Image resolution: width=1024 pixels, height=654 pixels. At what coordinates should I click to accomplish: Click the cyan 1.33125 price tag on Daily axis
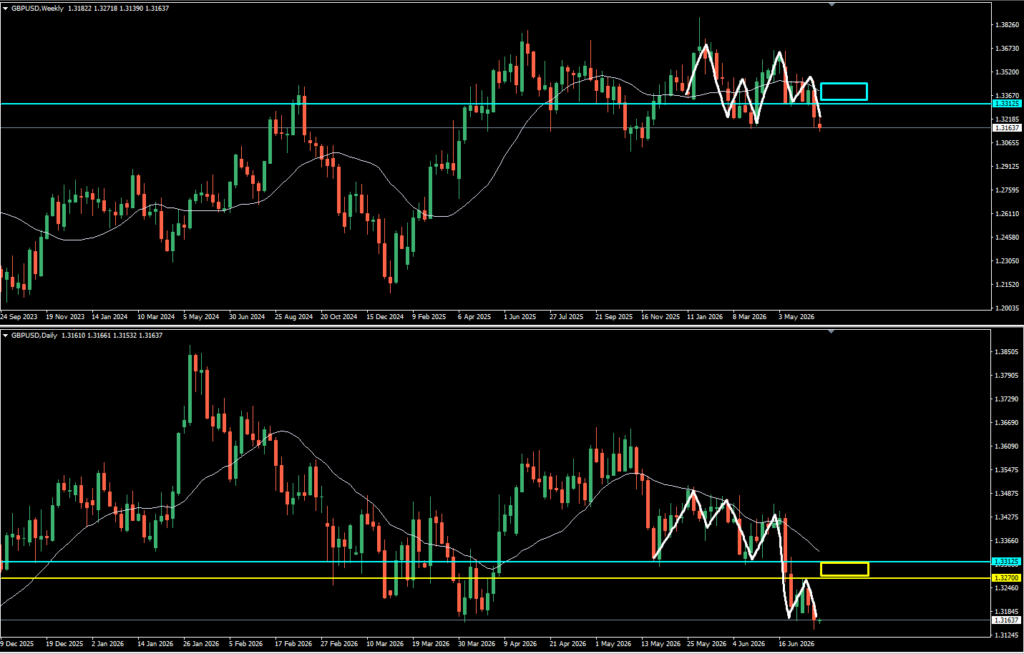tap(1007, 561)
